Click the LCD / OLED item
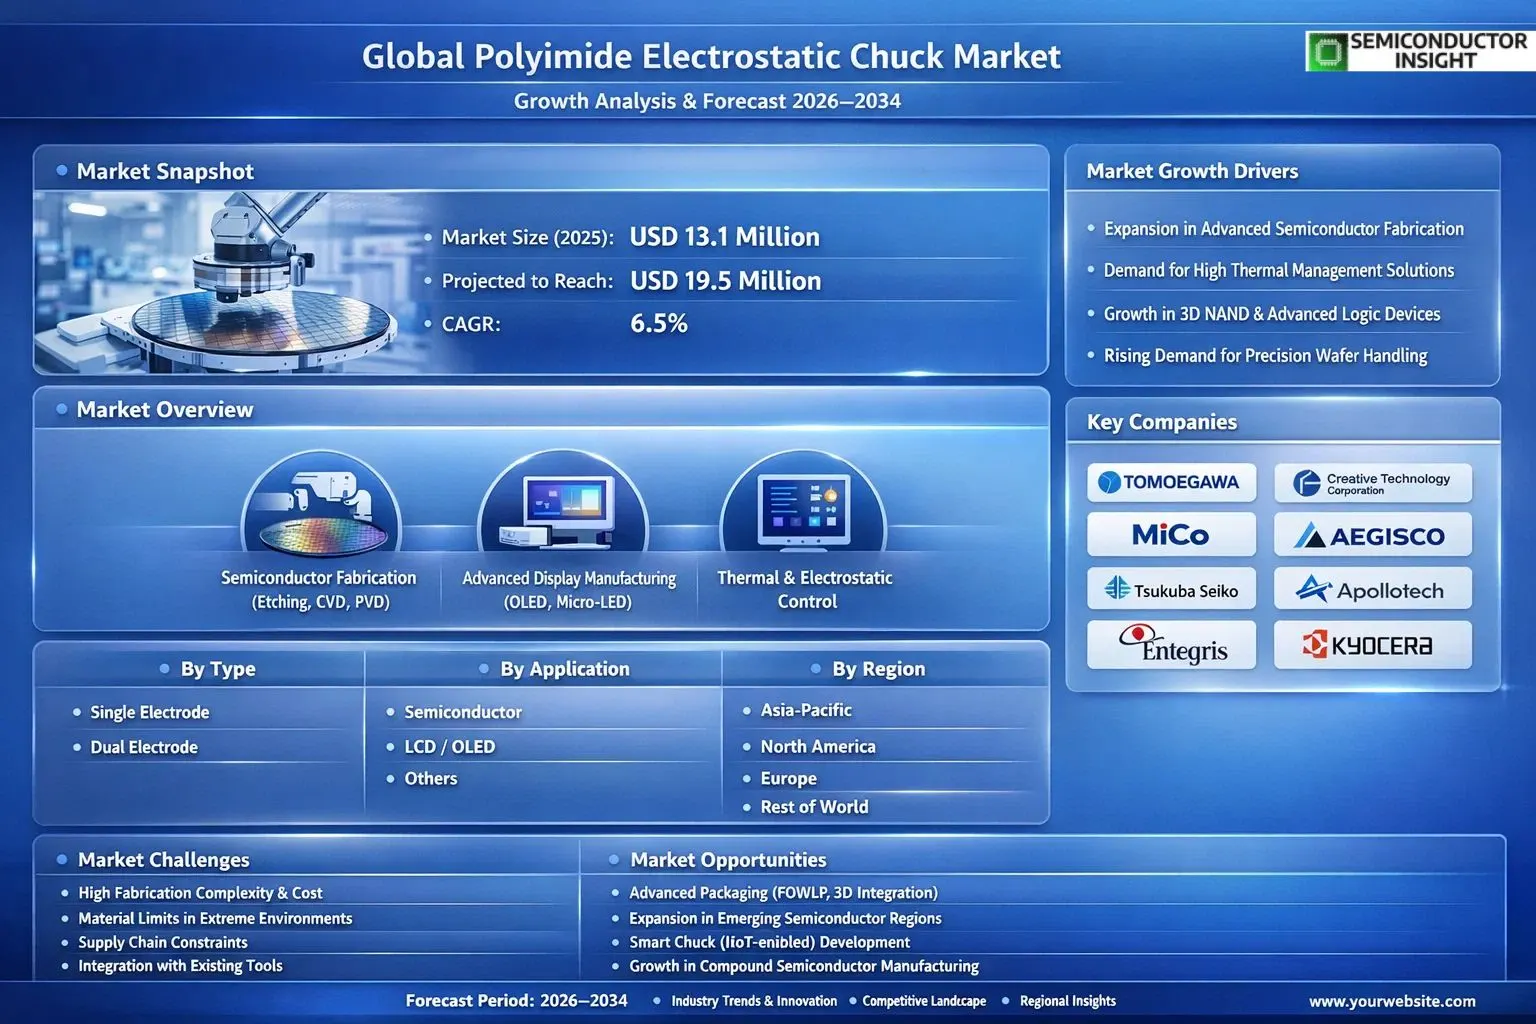 [x=450, y=747]
